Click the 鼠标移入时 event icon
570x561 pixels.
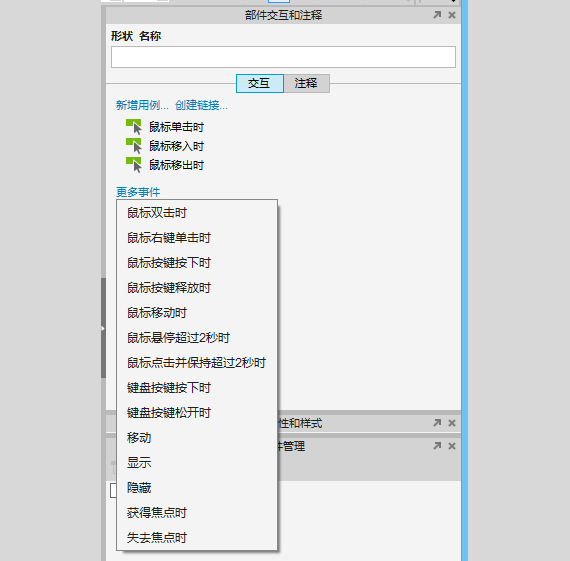point(133,146)
